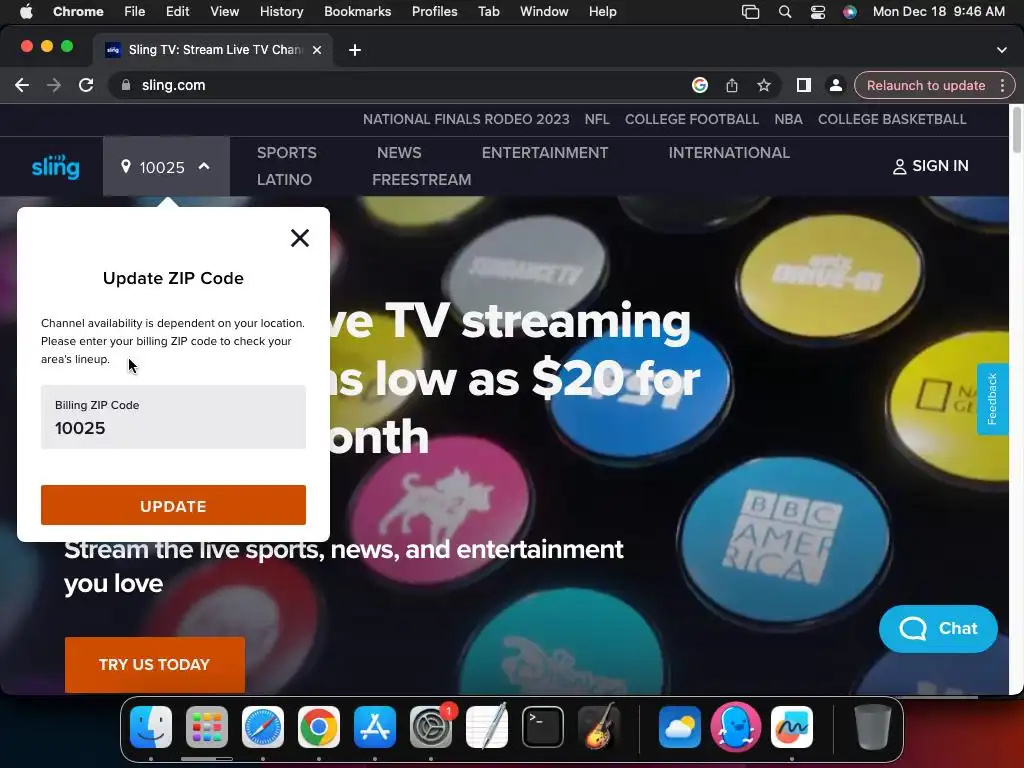Open the History menu
Image resolution: width=1024 pixels, height=768 pixels.
(x=281, y=11)
